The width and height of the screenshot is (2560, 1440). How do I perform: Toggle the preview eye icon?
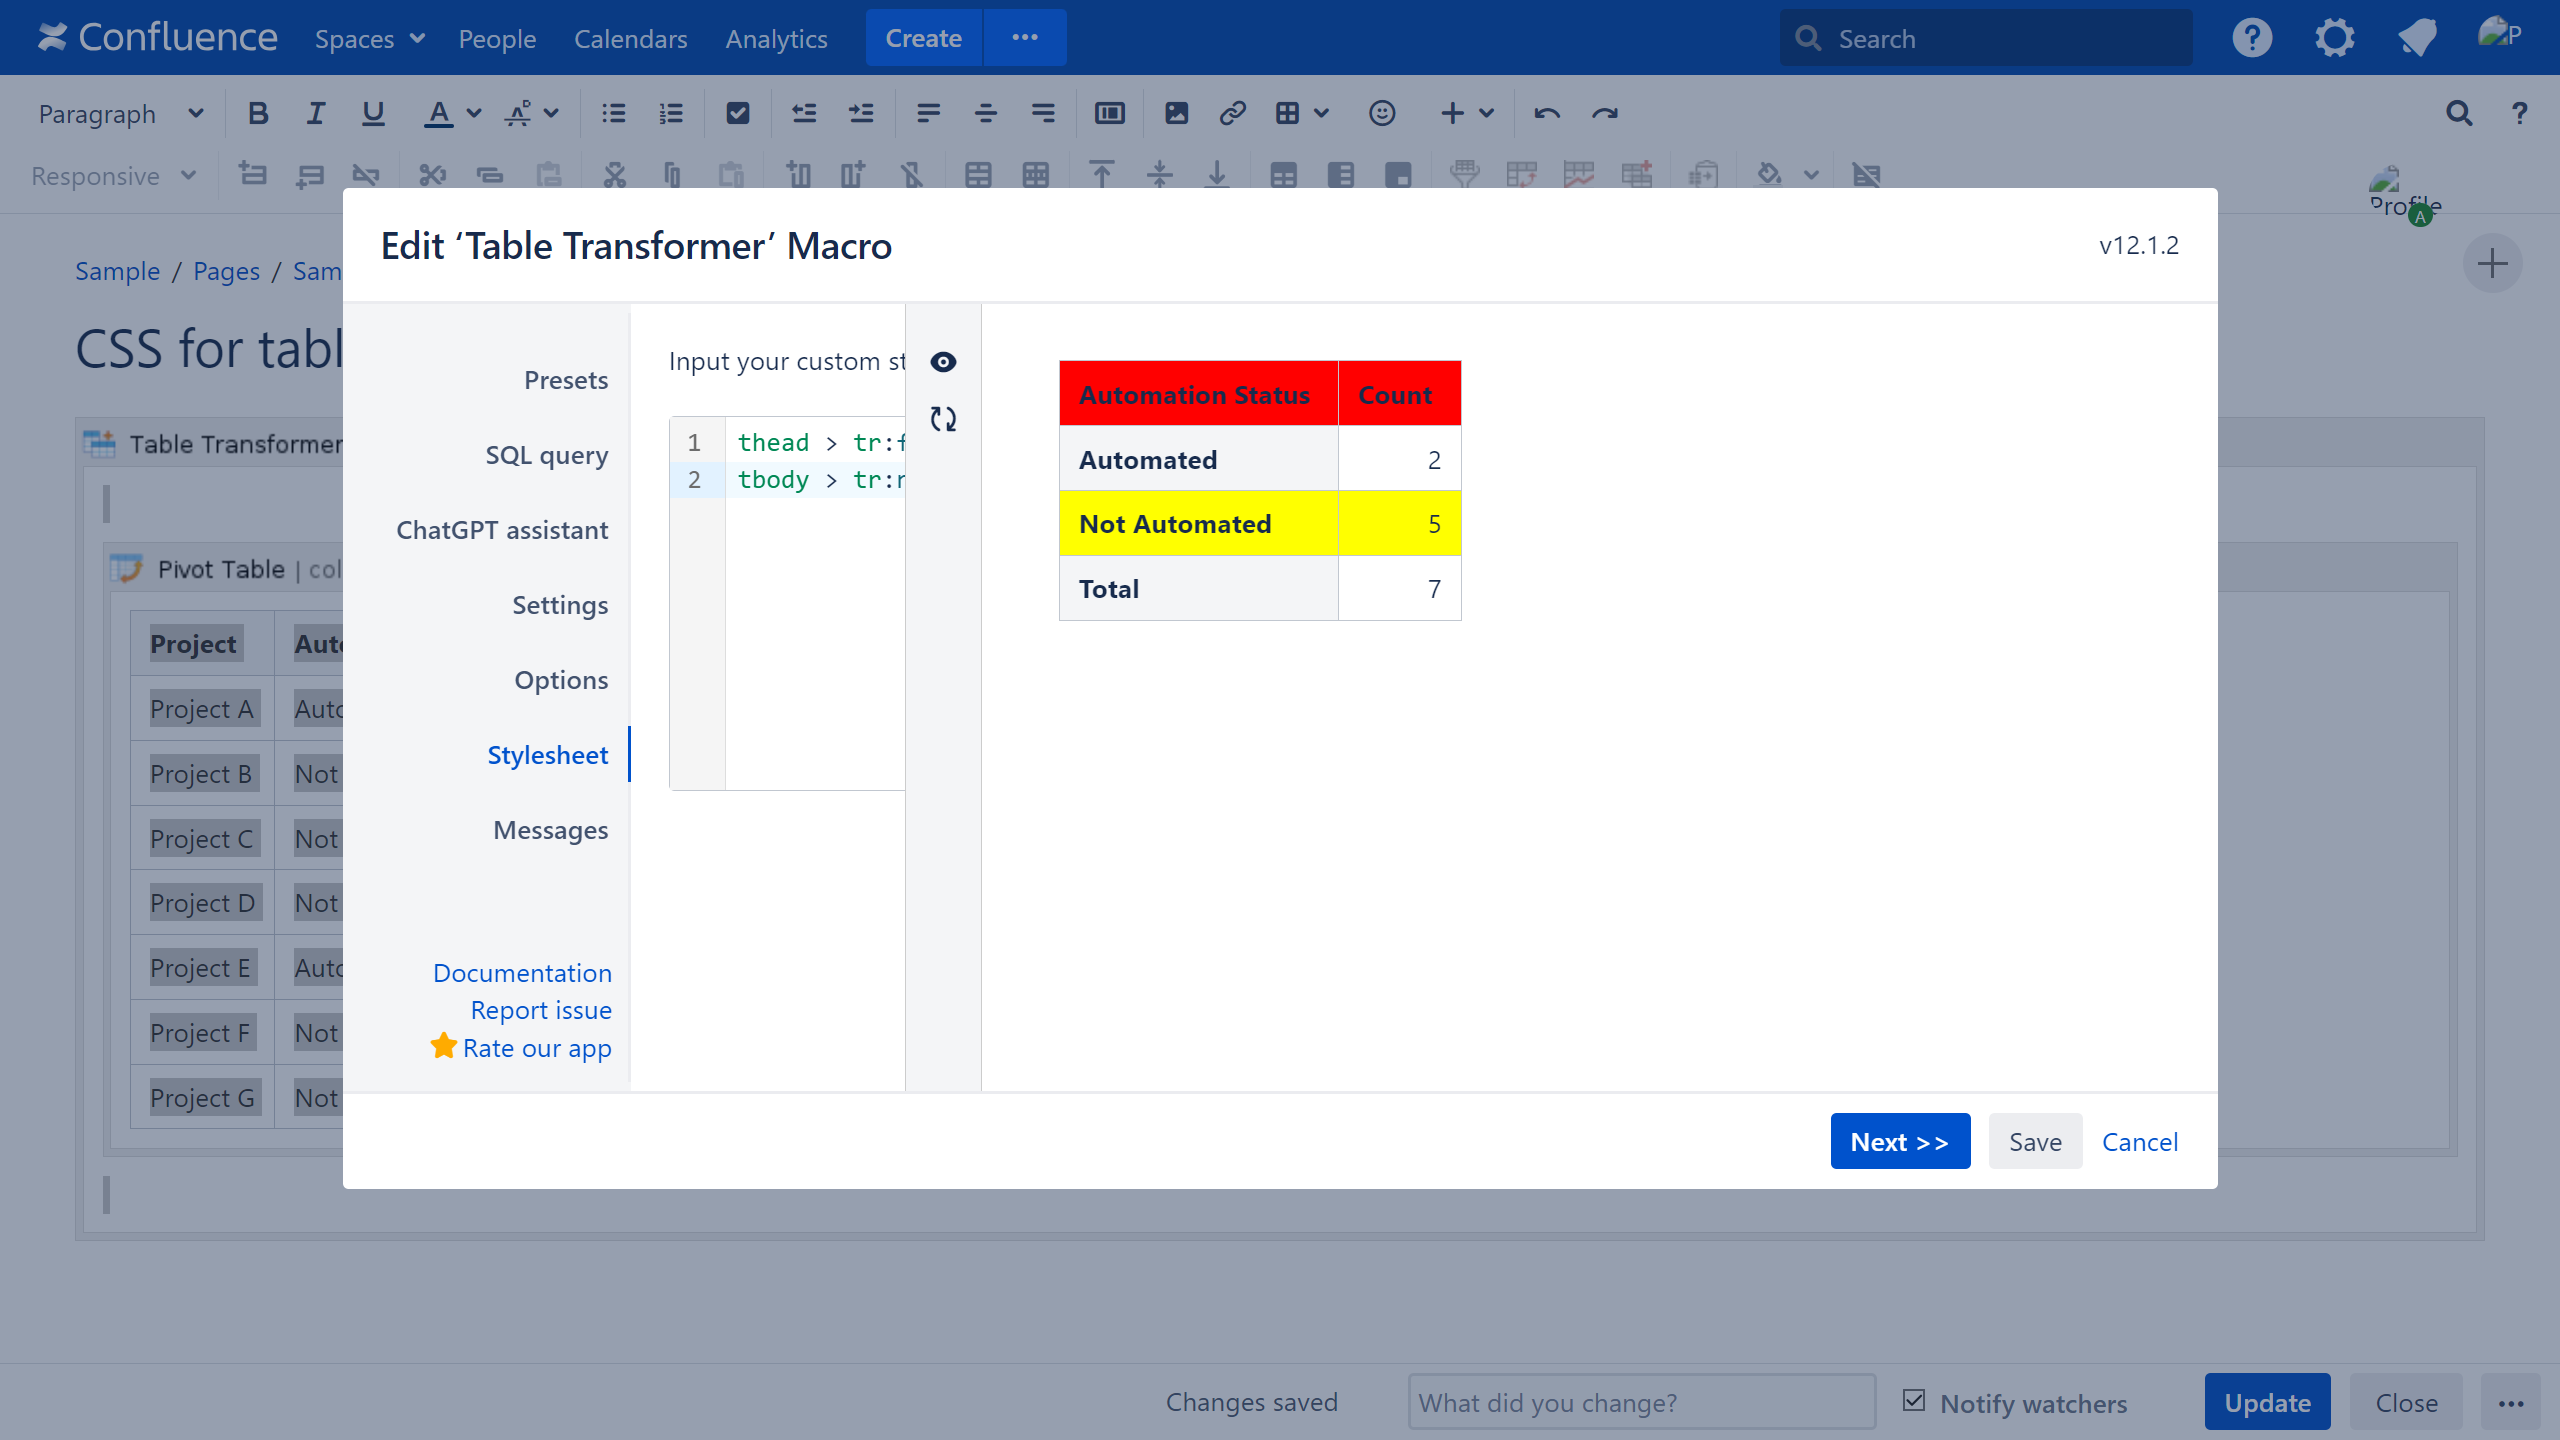coord(943,362)
